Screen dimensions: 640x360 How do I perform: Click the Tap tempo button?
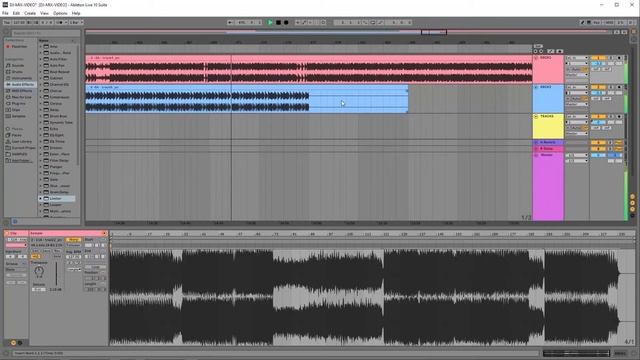pos(7,22)
